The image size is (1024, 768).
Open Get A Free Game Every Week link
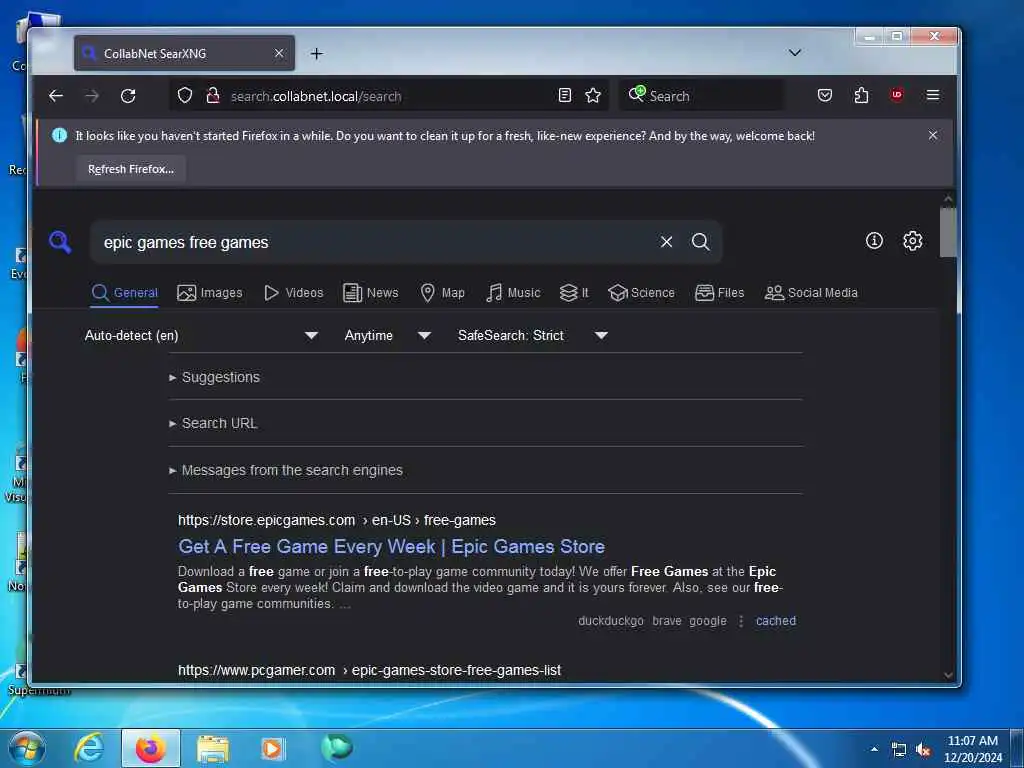[x=391, y=547]
